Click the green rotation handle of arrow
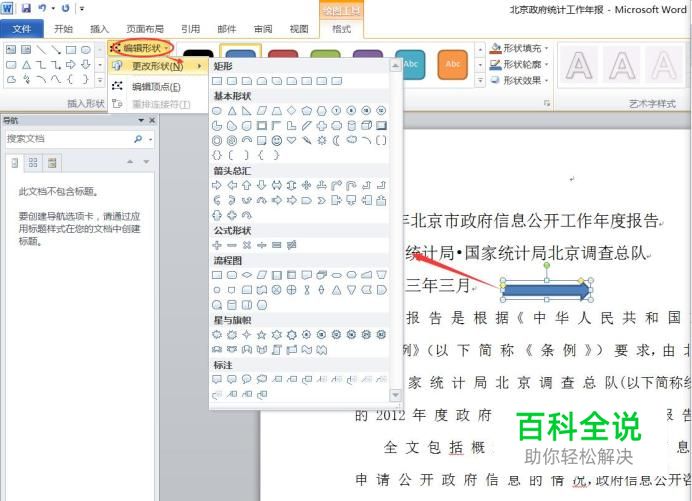 click(x=547, y=265)
